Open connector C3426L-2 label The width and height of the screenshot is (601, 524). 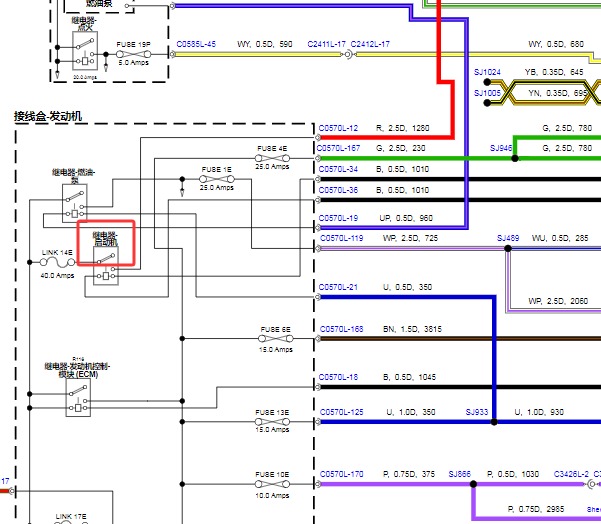[x=571, y=474]
